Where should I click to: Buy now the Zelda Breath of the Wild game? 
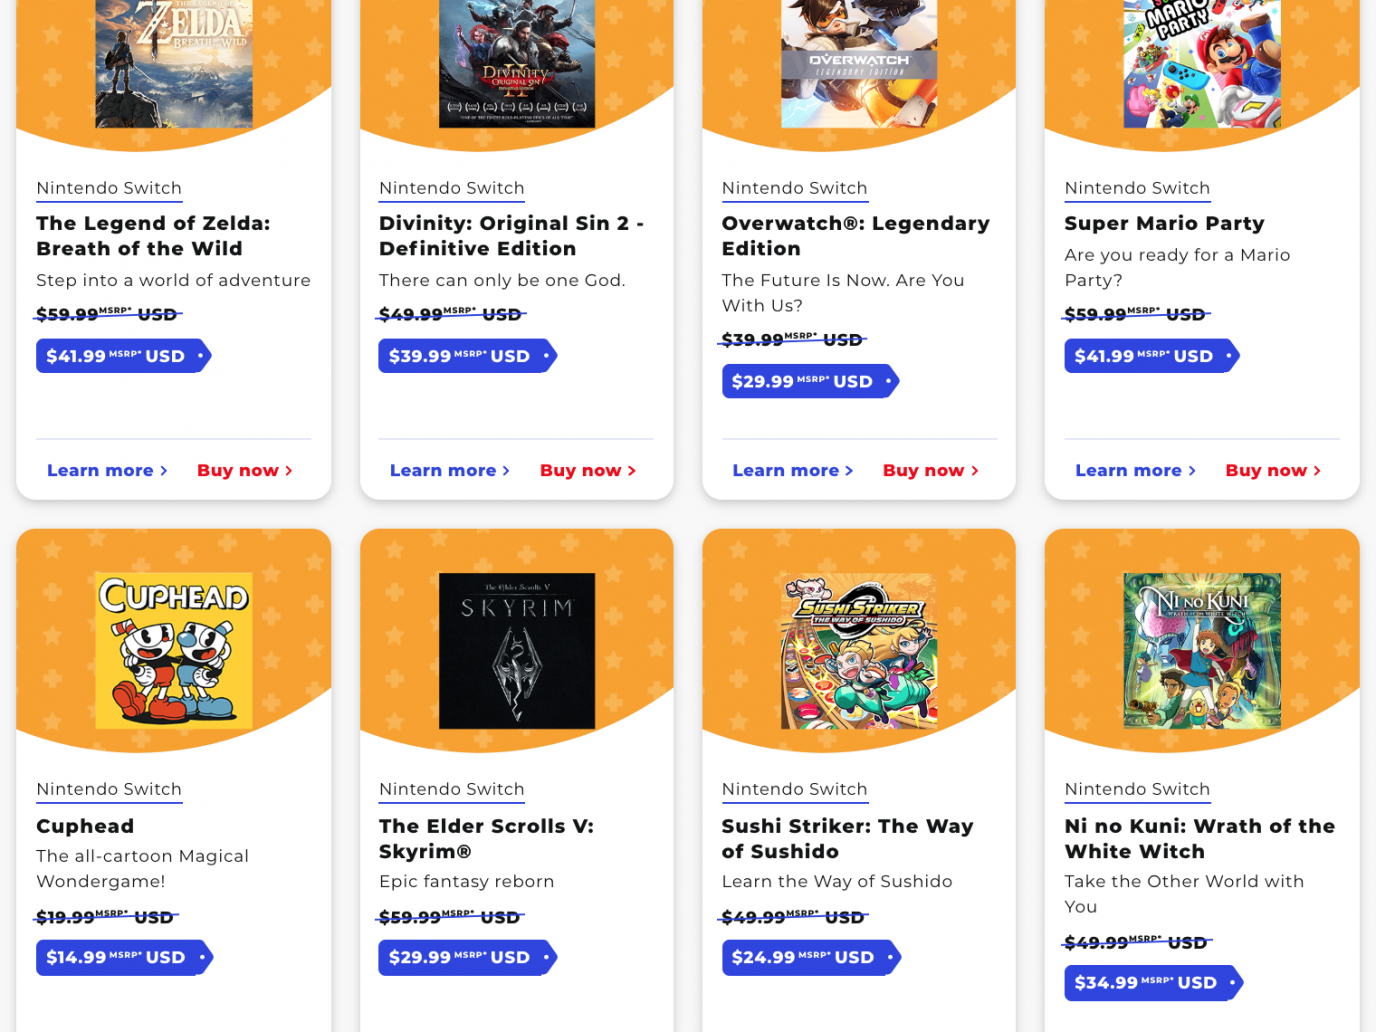coord(244,470)
